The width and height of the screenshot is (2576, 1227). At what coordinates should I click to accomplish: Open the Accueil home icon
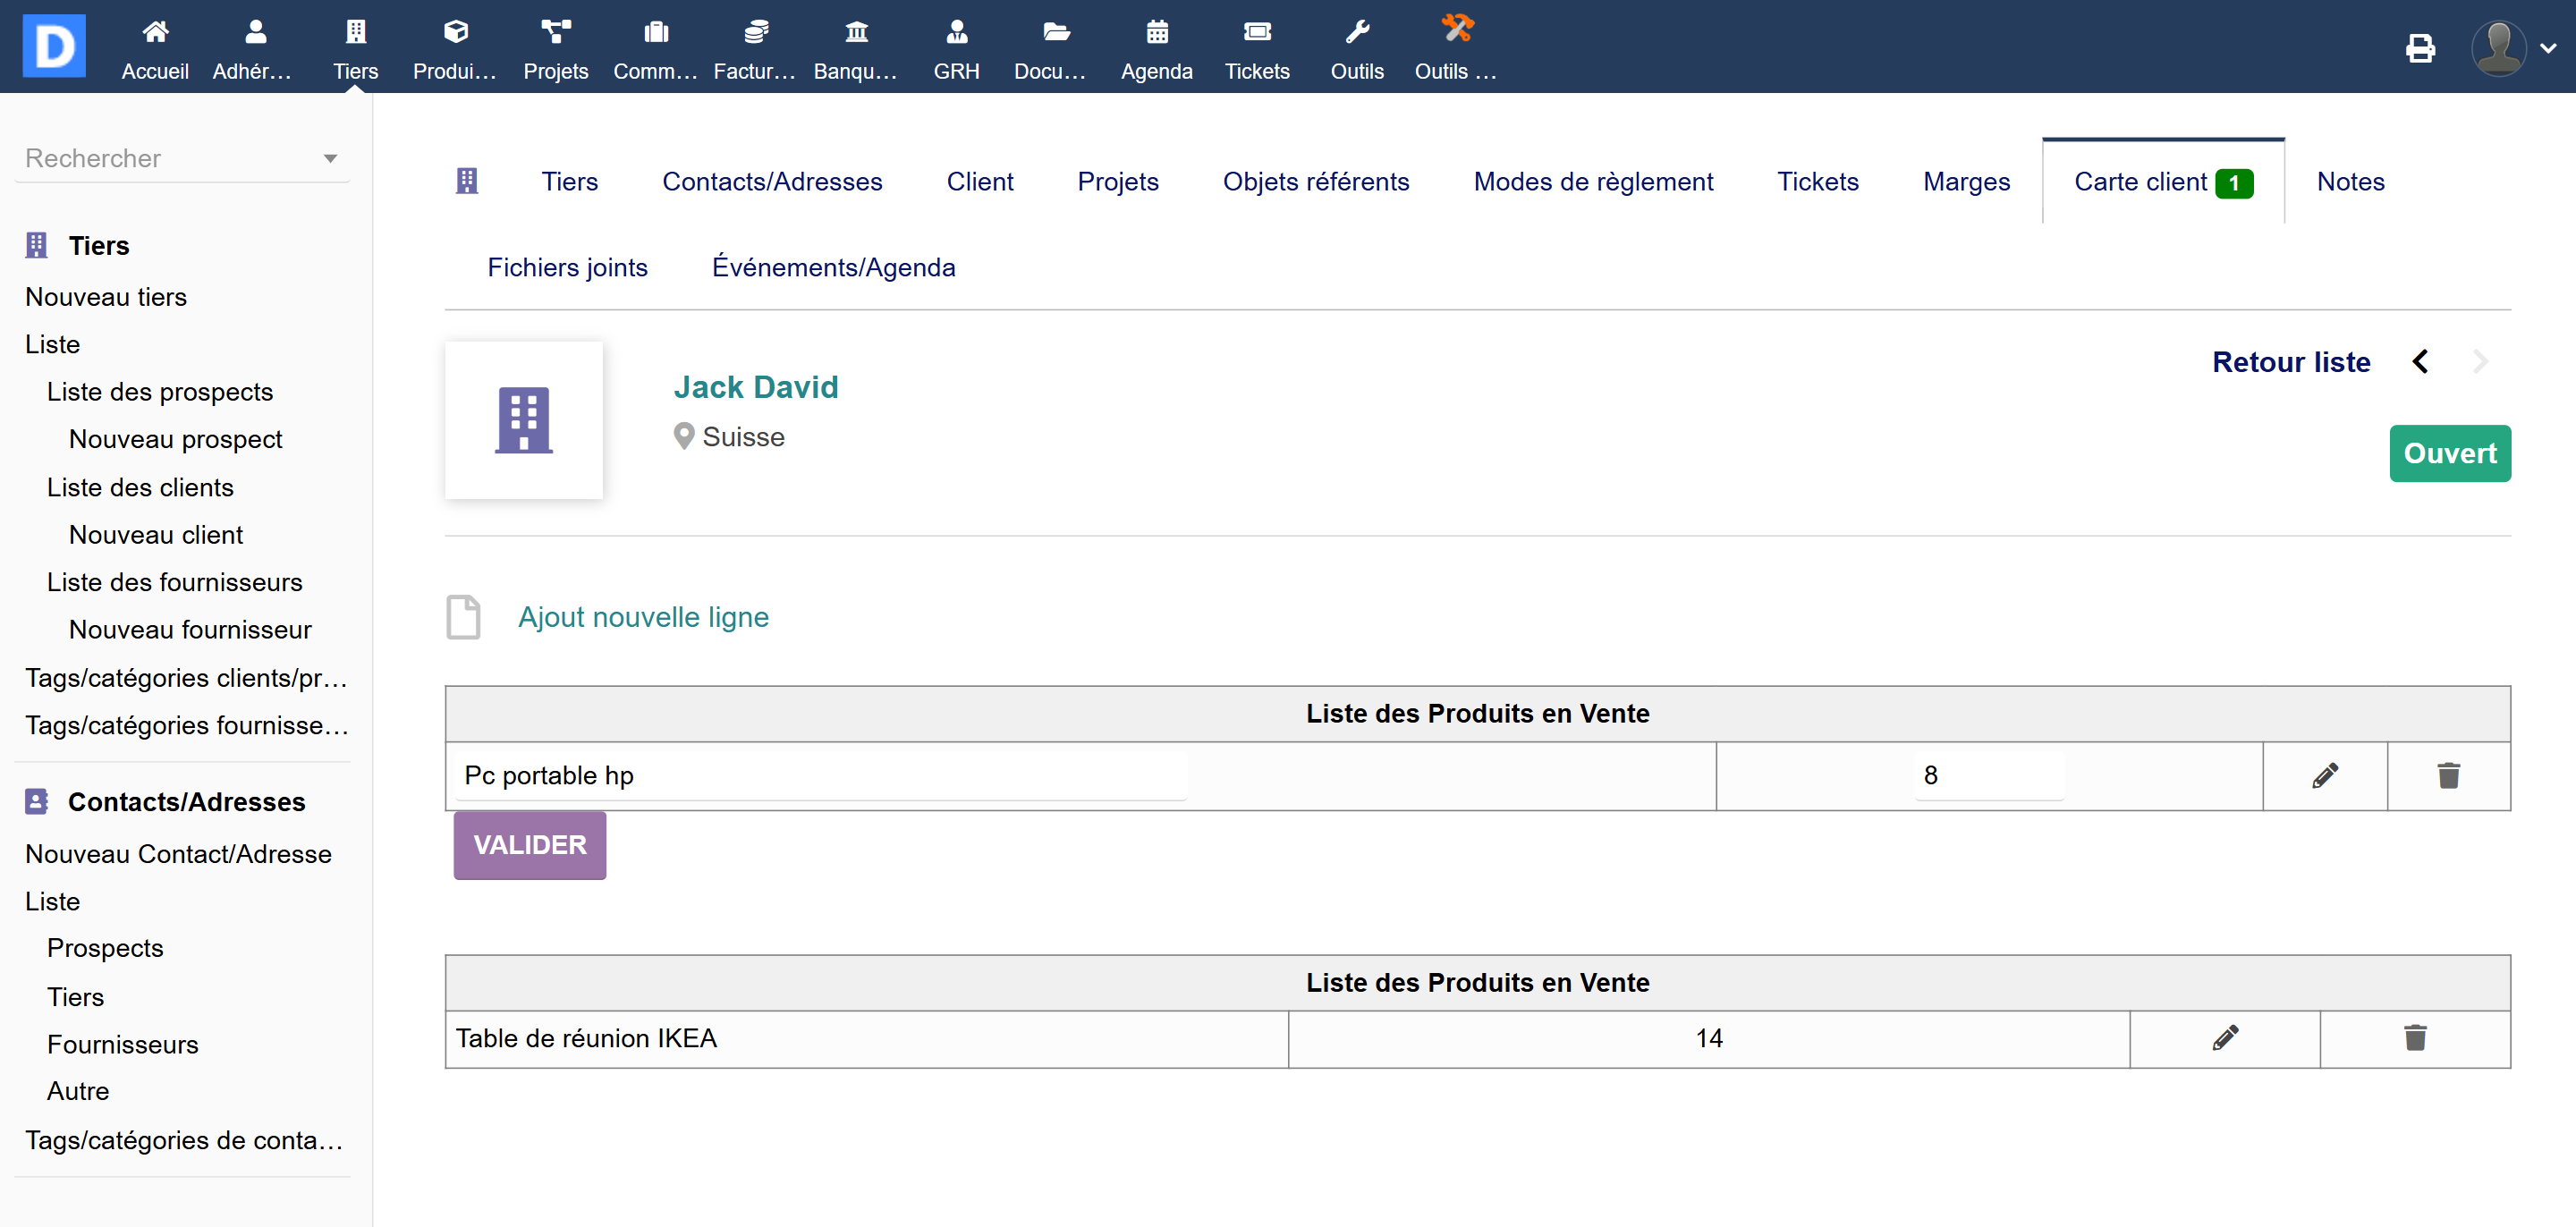point(155,33)
